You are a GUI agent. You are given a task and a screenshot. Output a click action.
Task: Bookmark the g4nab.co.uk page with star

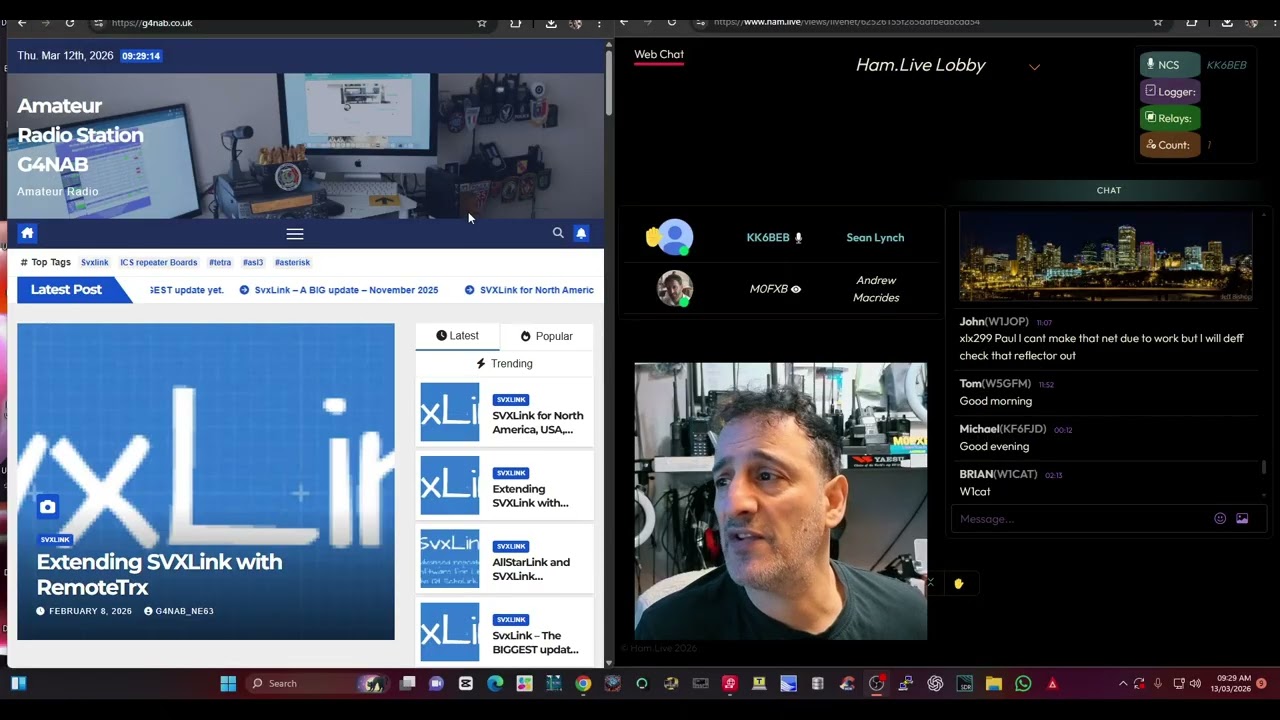[481, 23]
